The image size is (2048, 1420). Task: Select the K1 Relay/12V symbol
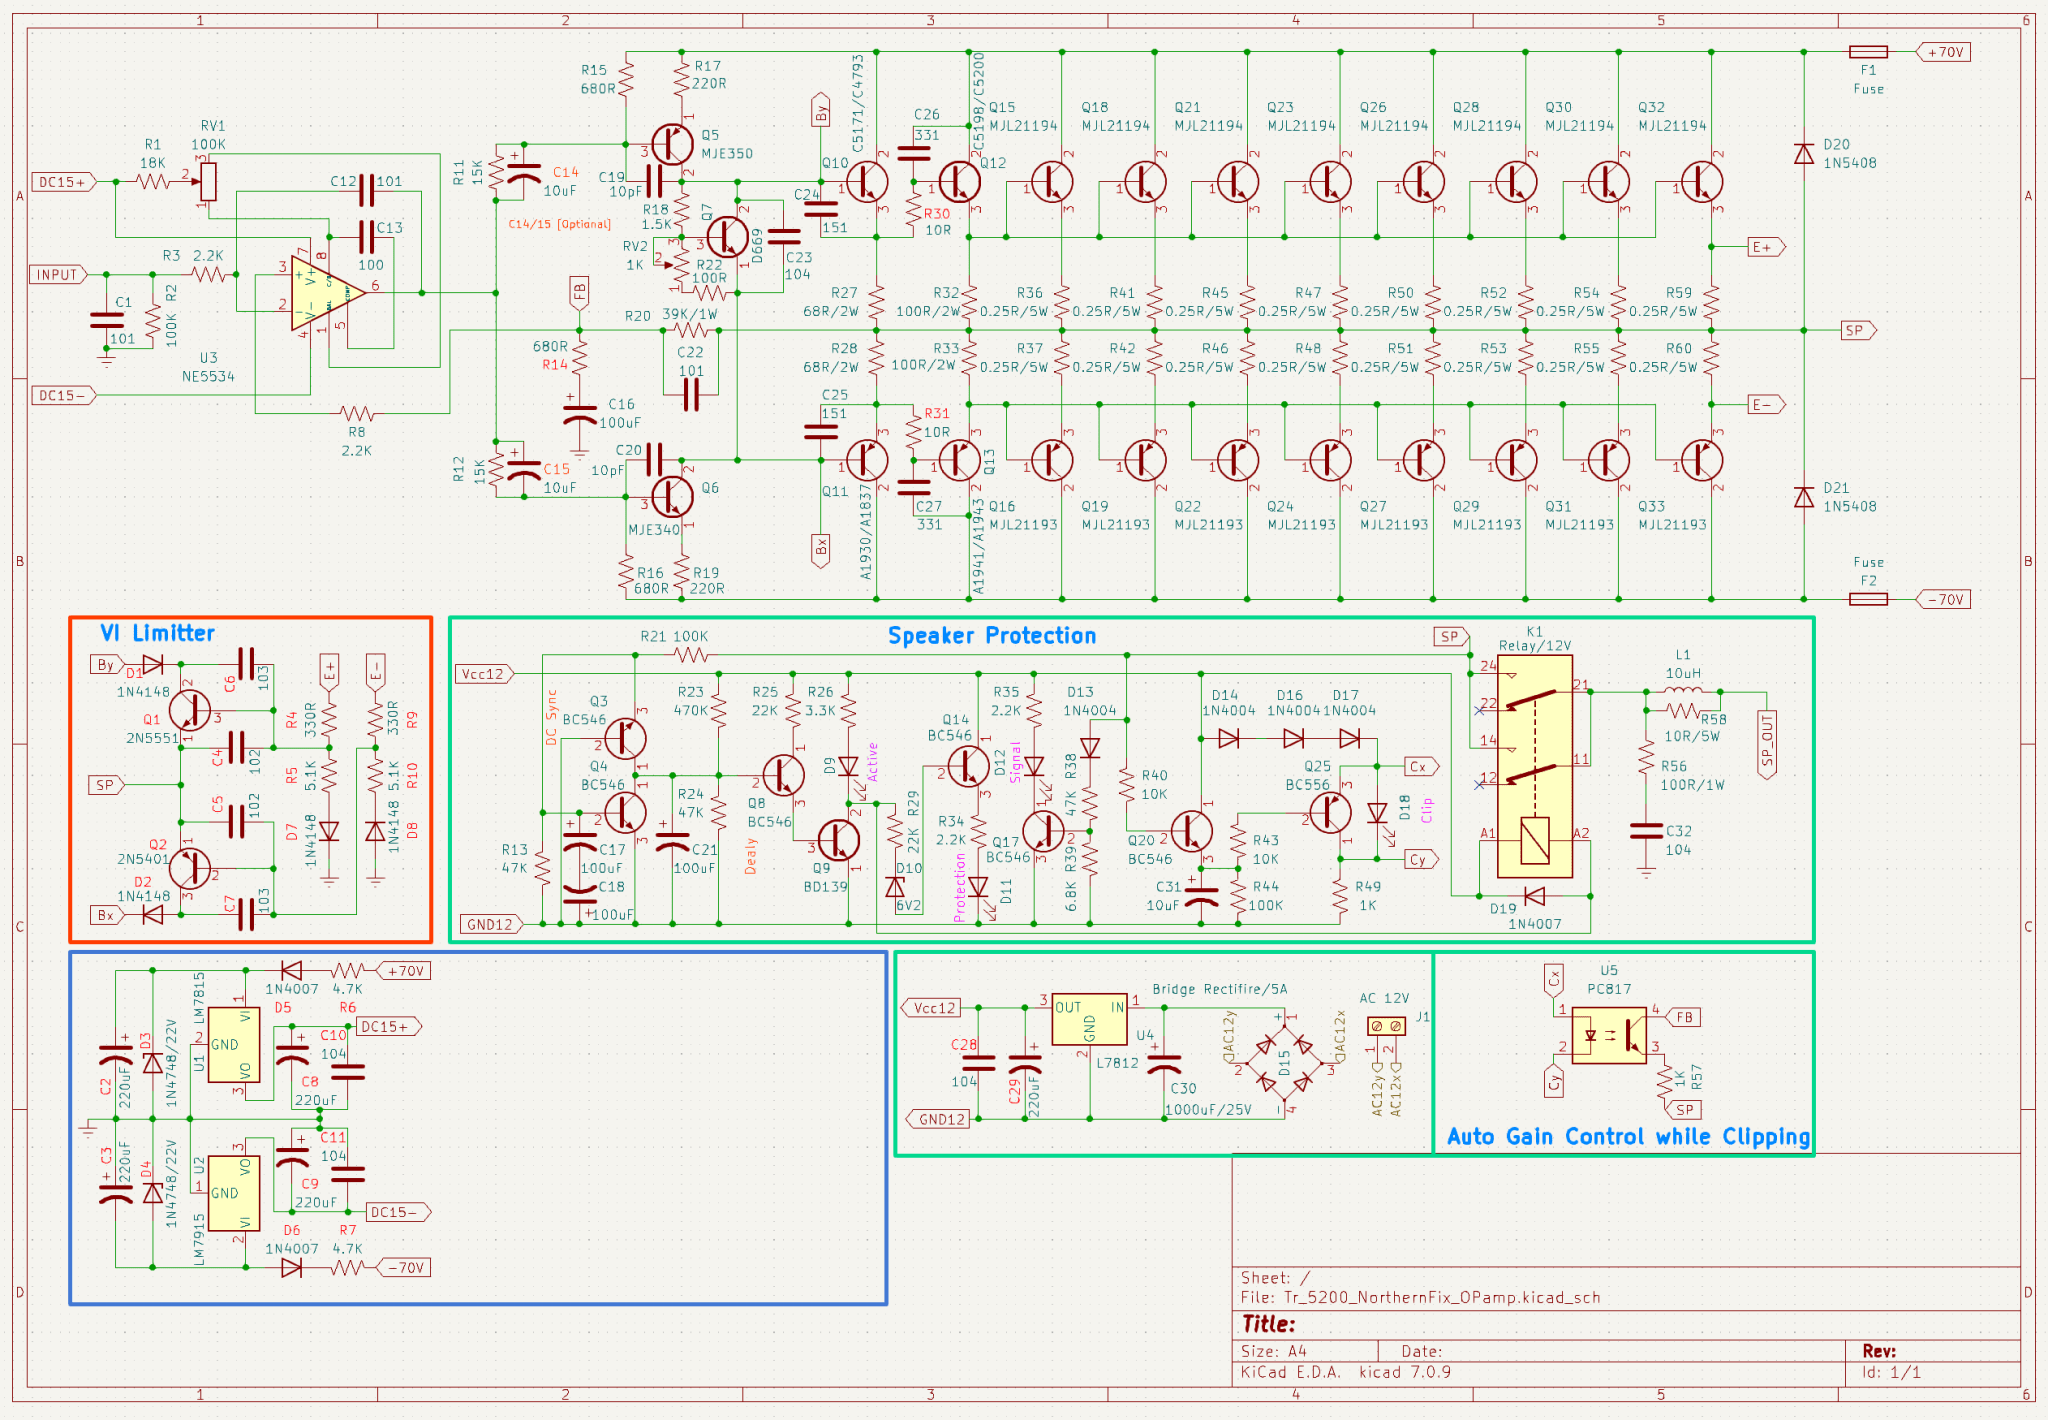click(x=1534, y=766)
